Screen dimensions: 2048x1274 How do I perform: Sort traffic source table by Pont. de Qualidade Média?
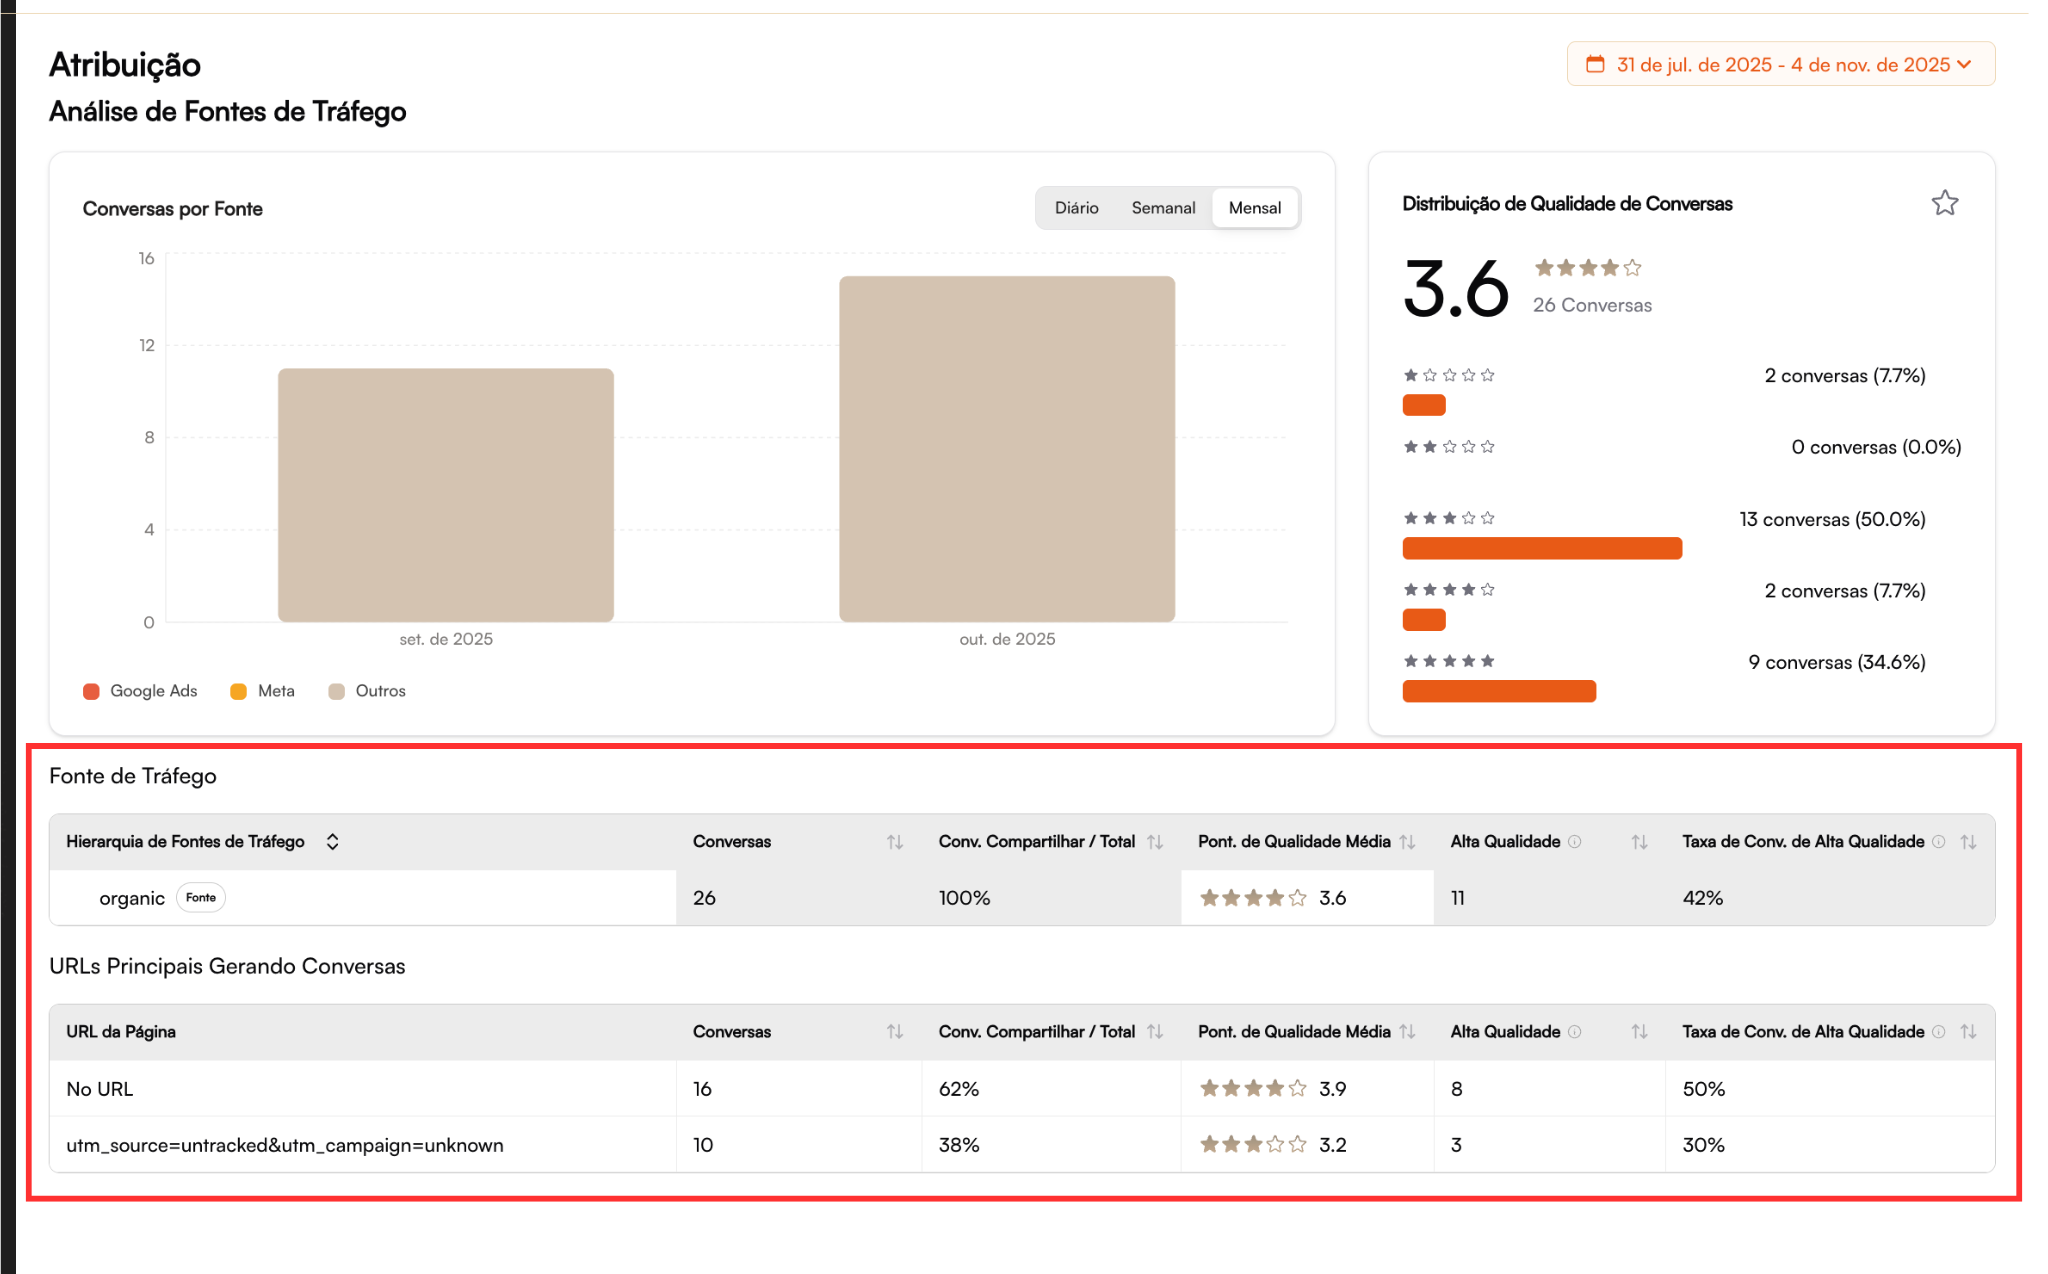[x=1407, y=842]
